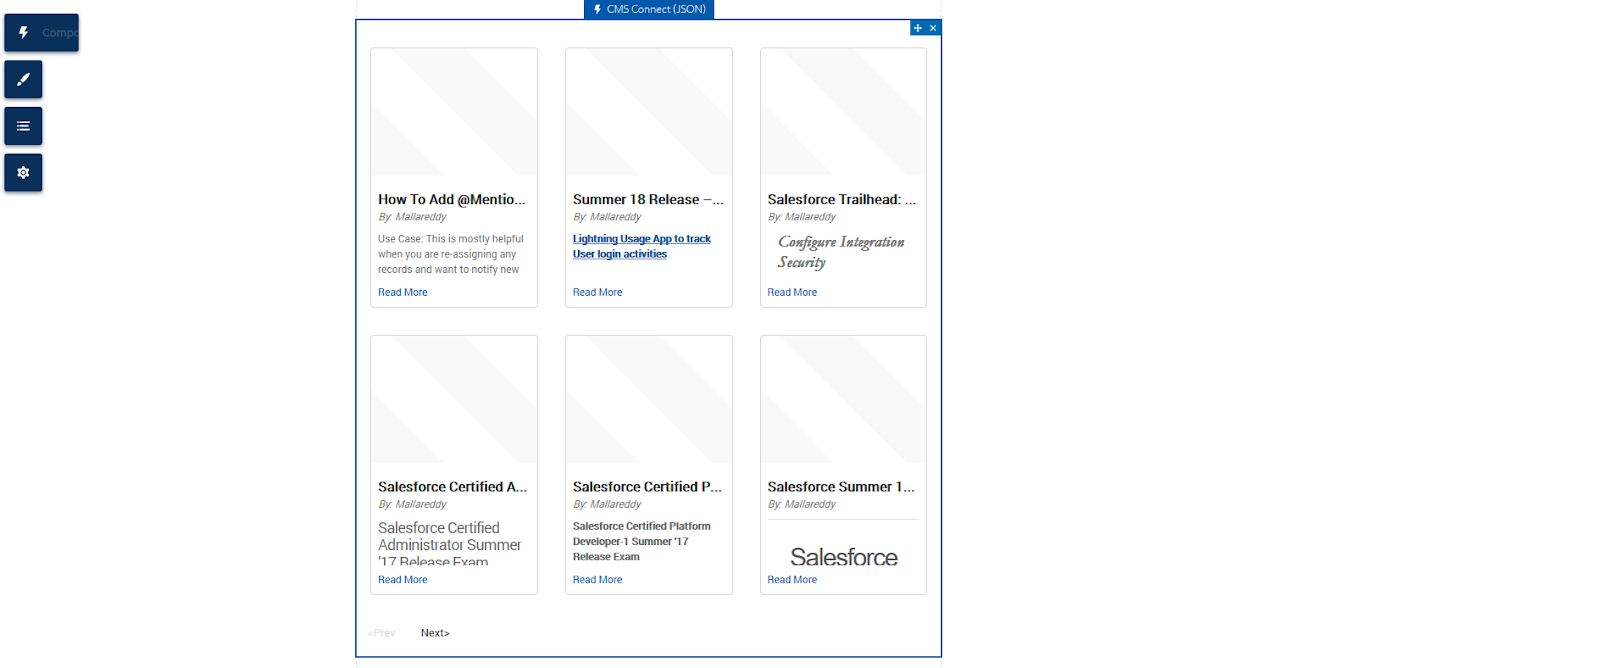1600x668 pixels.
Task: Read More for Salesforce Trailhead article
Action: pyautogui.click(x=792, y=292)
